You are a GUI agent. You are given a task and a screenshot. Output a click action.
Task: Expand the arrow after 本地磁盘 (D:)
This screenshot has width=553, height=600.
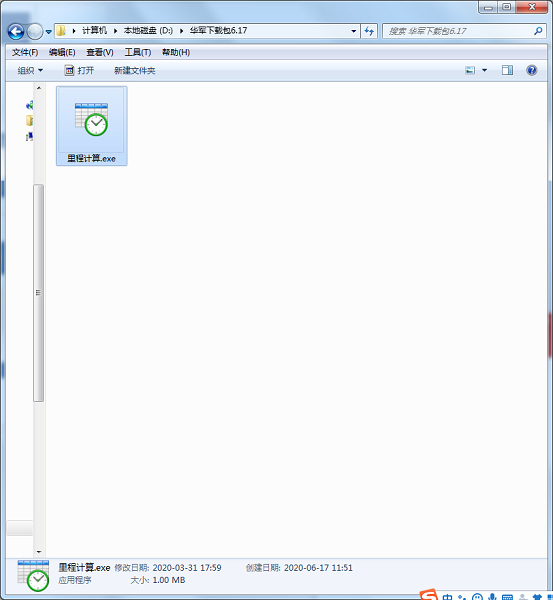(x=182, y=31)
